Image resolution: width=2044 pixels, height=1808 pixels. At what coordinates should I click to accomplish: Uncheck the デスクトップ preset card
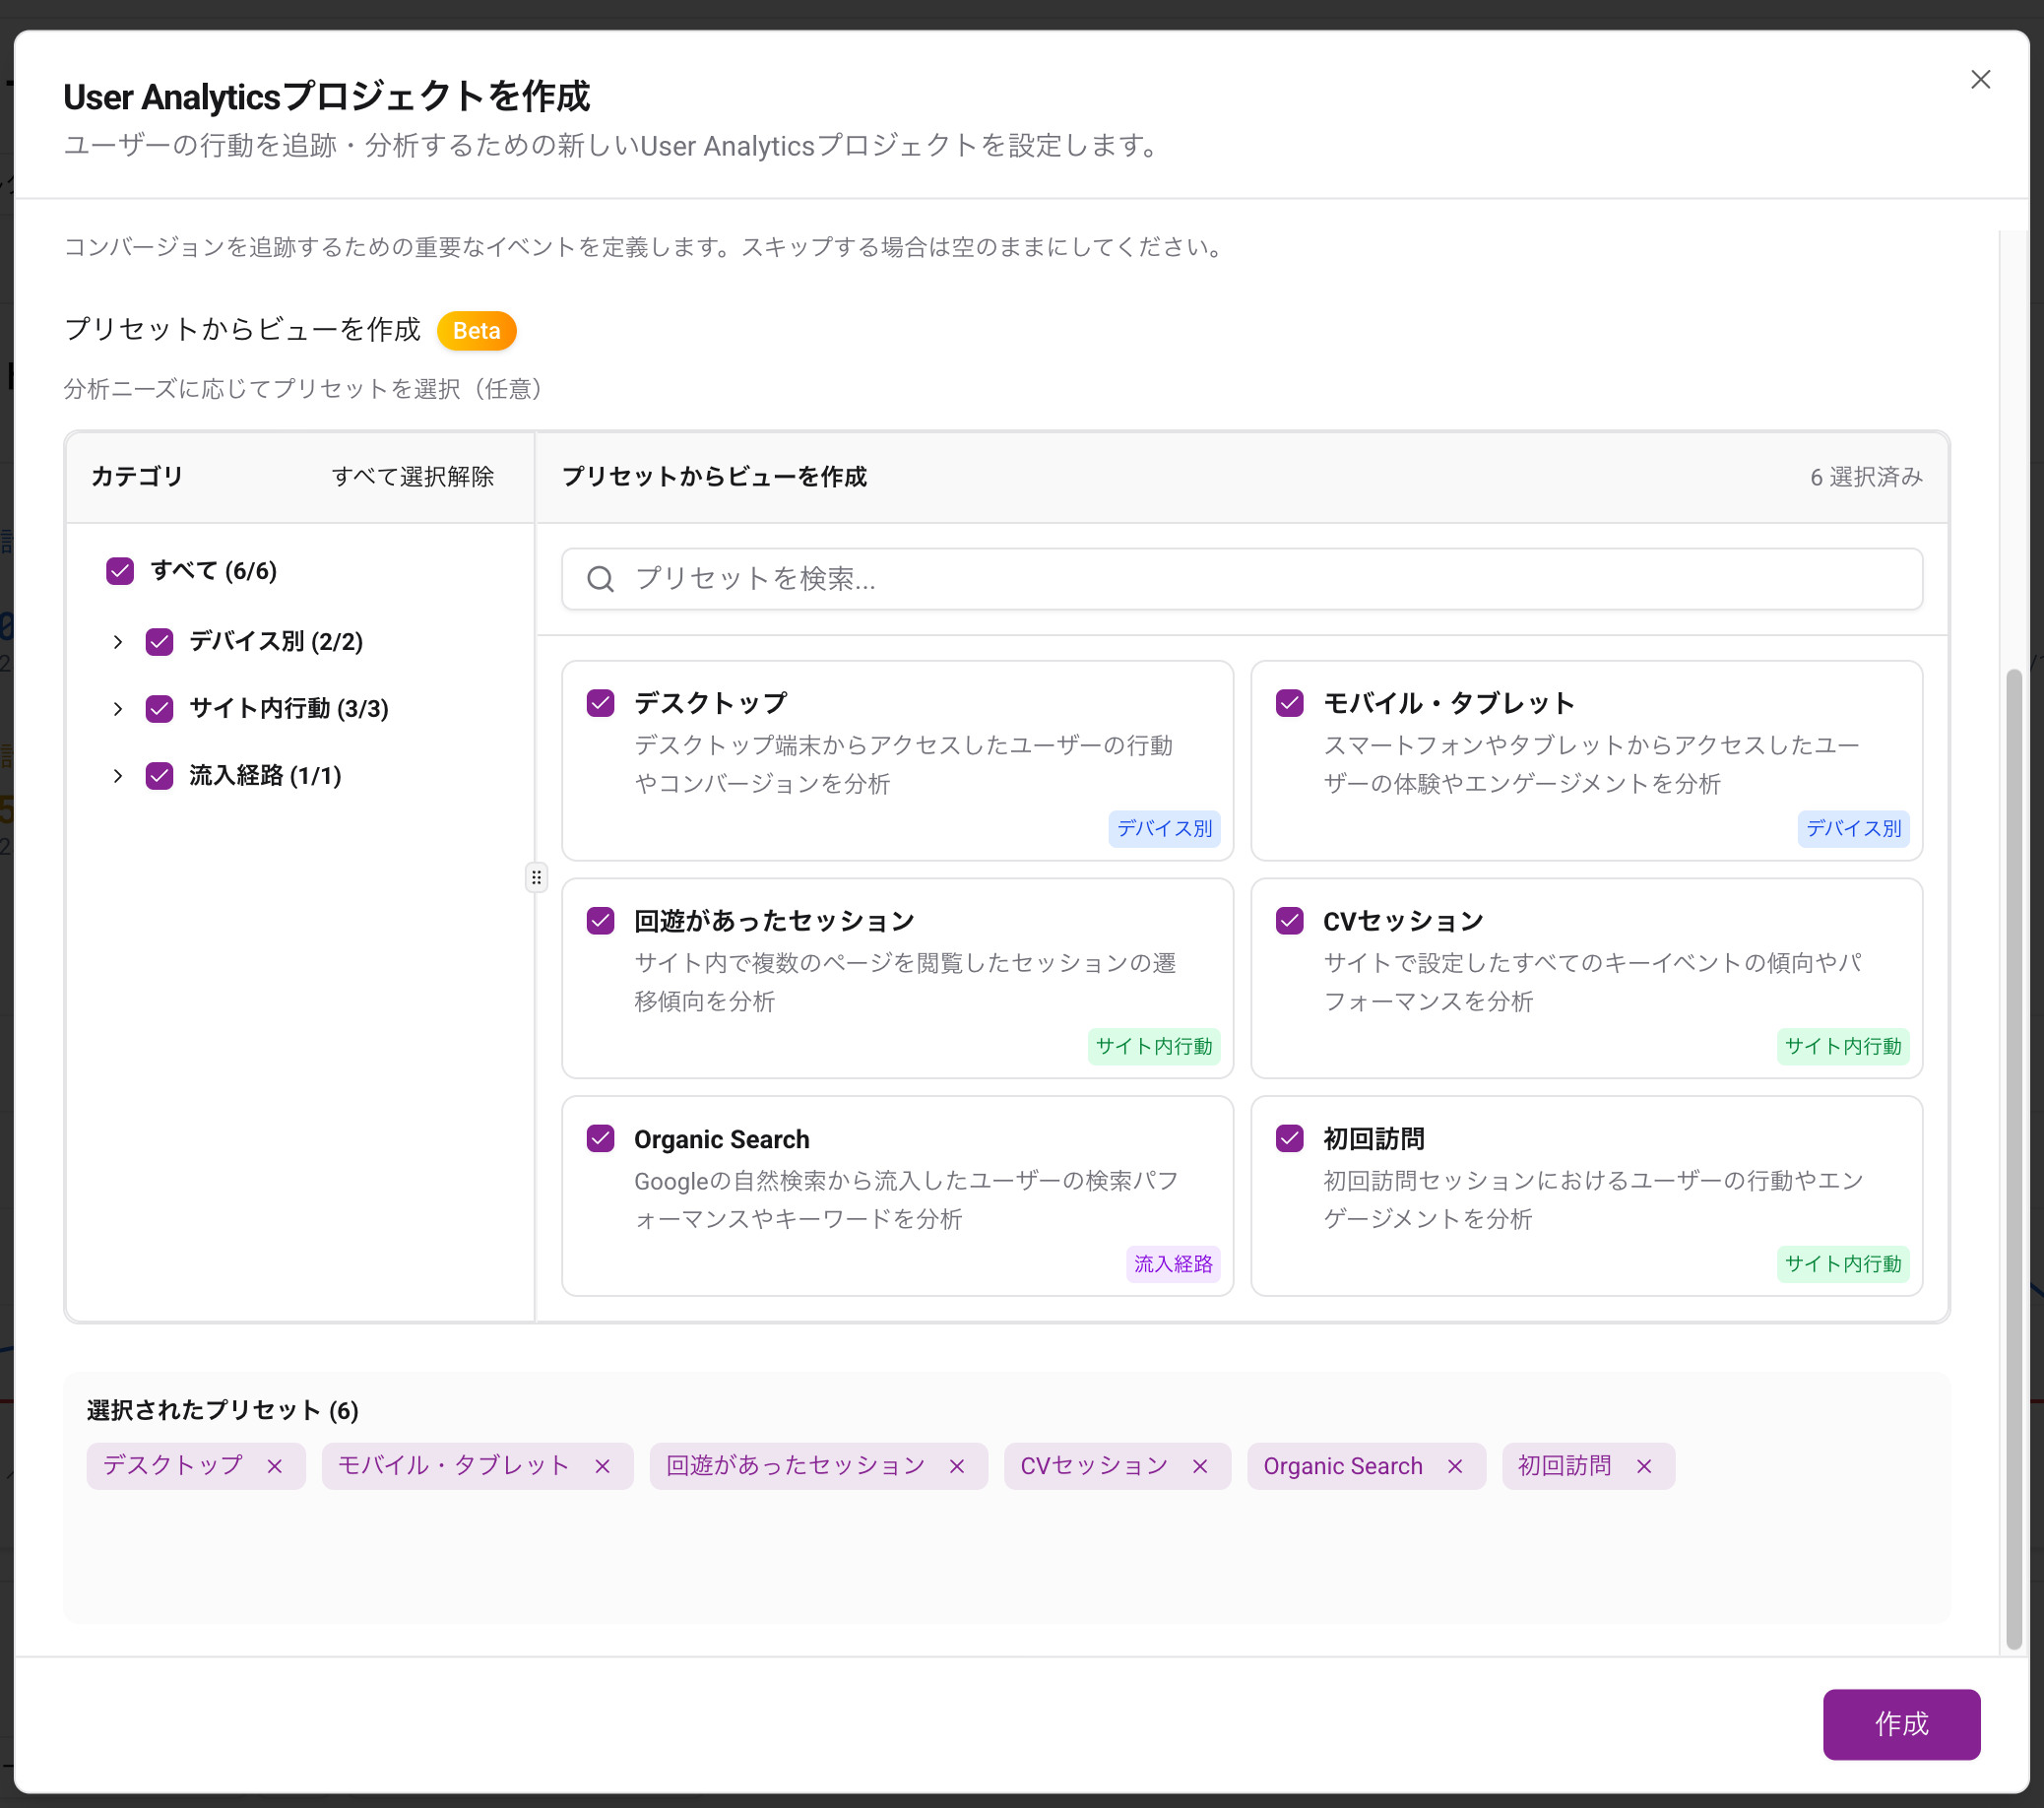click(x=600, y=703)
